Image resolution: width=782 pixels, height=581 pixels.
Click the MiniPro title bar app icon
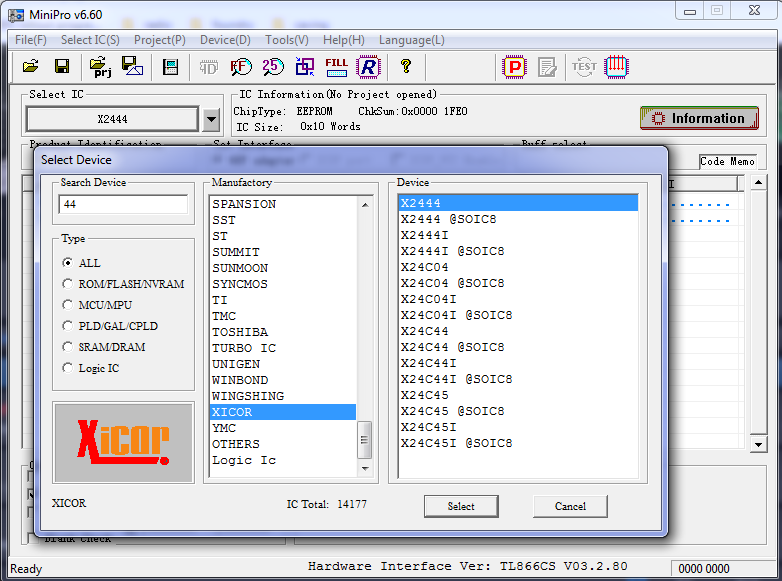[x=16, y=14]
